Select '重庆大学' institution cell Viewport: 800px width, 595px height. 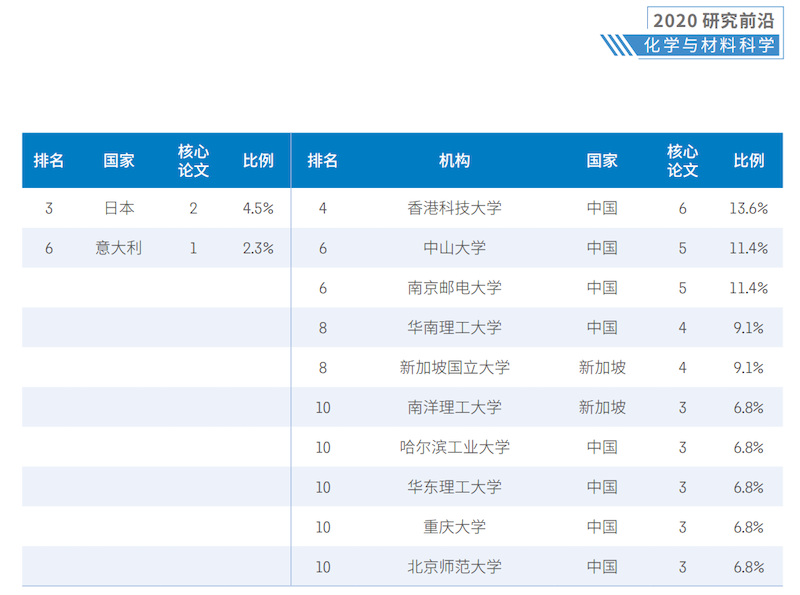454,527
